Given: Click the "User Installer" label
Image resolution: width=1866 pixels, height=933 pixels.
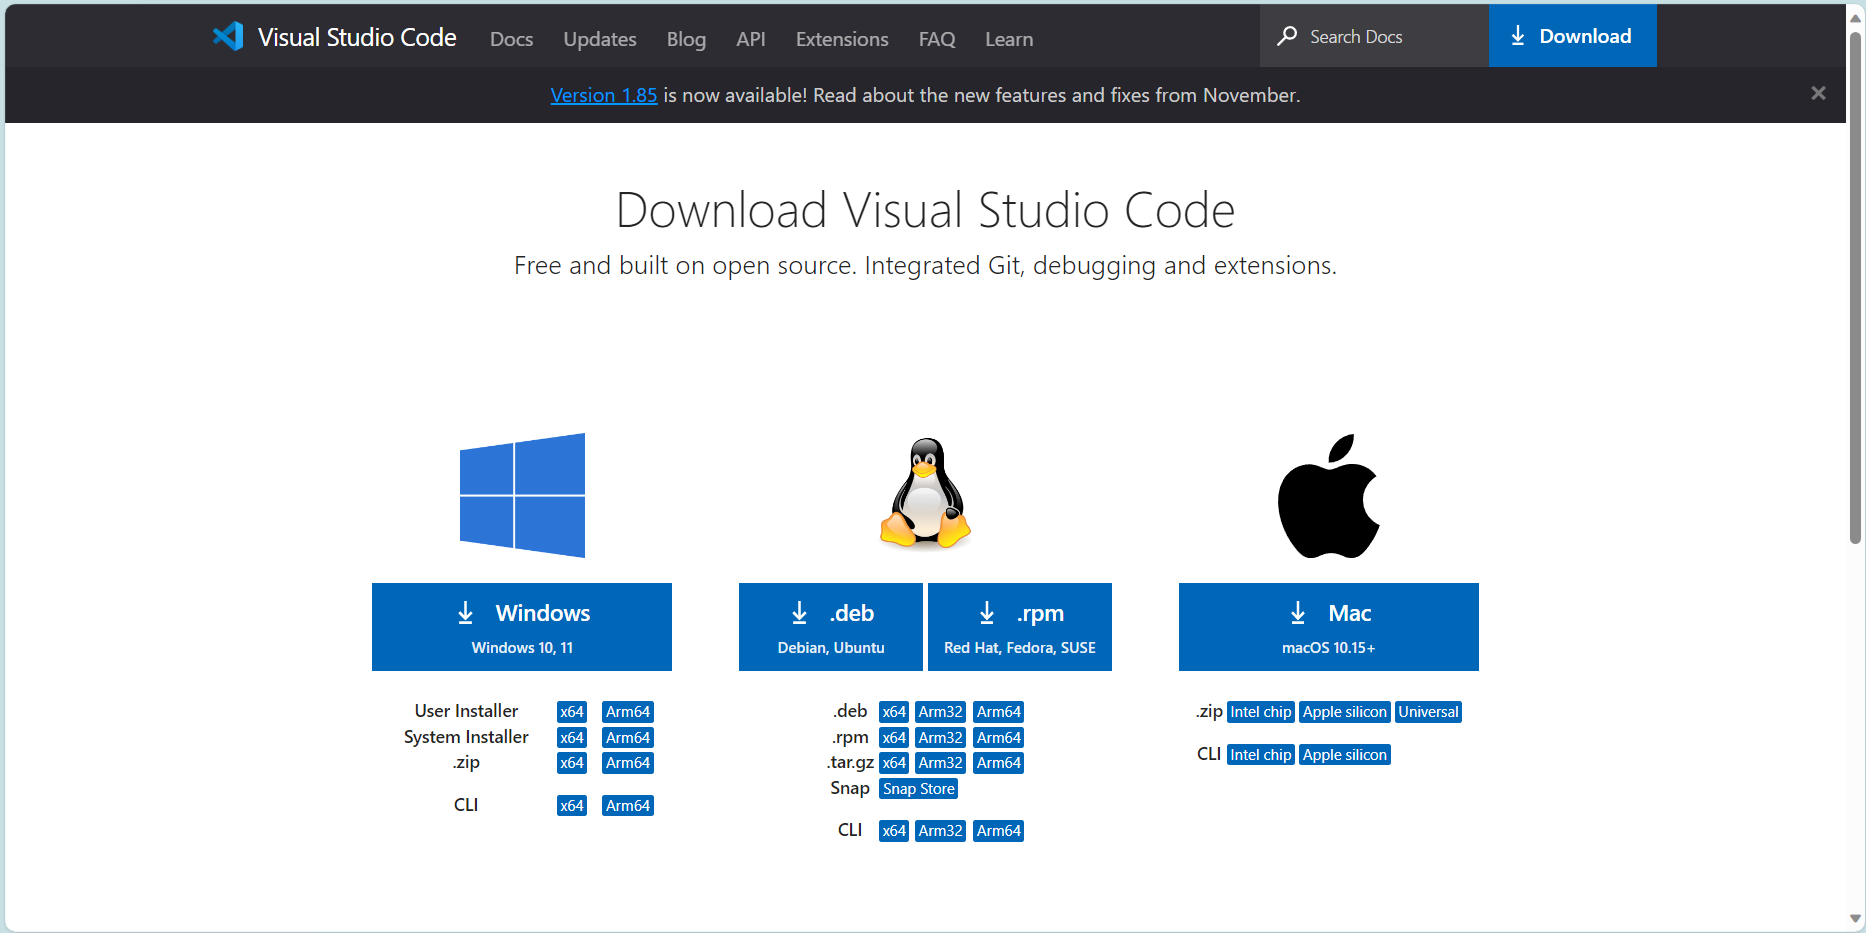Looking at the screenshot, I should pyautogui.click(x=466, y=711).
